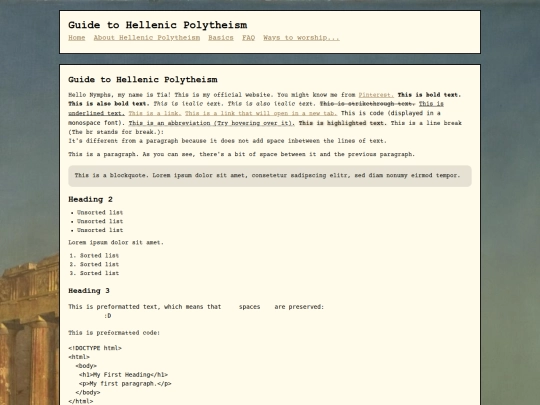
Task: Click the site title in header box
Action: click(157, 25)
